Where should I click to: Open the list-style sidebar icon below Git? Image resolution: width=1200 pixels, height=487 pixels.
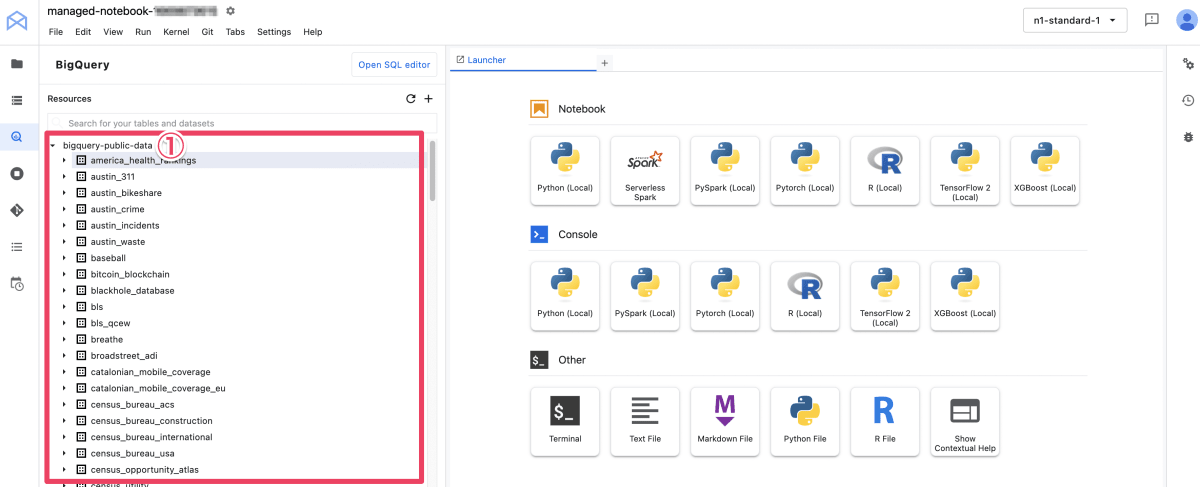(x=17, y=247)
